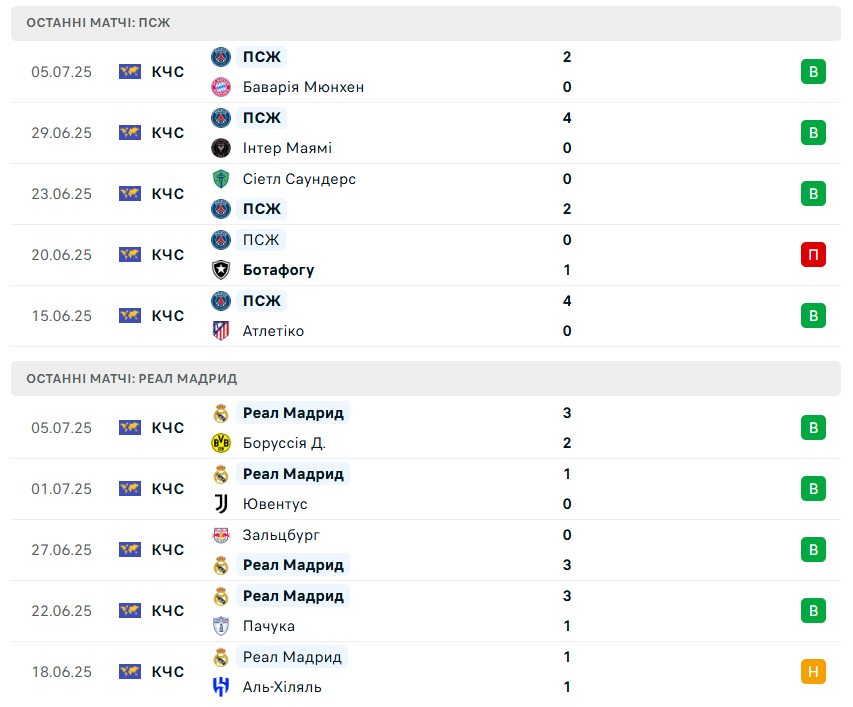Viewport: 853px width, 707px height.
Task: Click the Juventus J logo
Action: (221, 504)
